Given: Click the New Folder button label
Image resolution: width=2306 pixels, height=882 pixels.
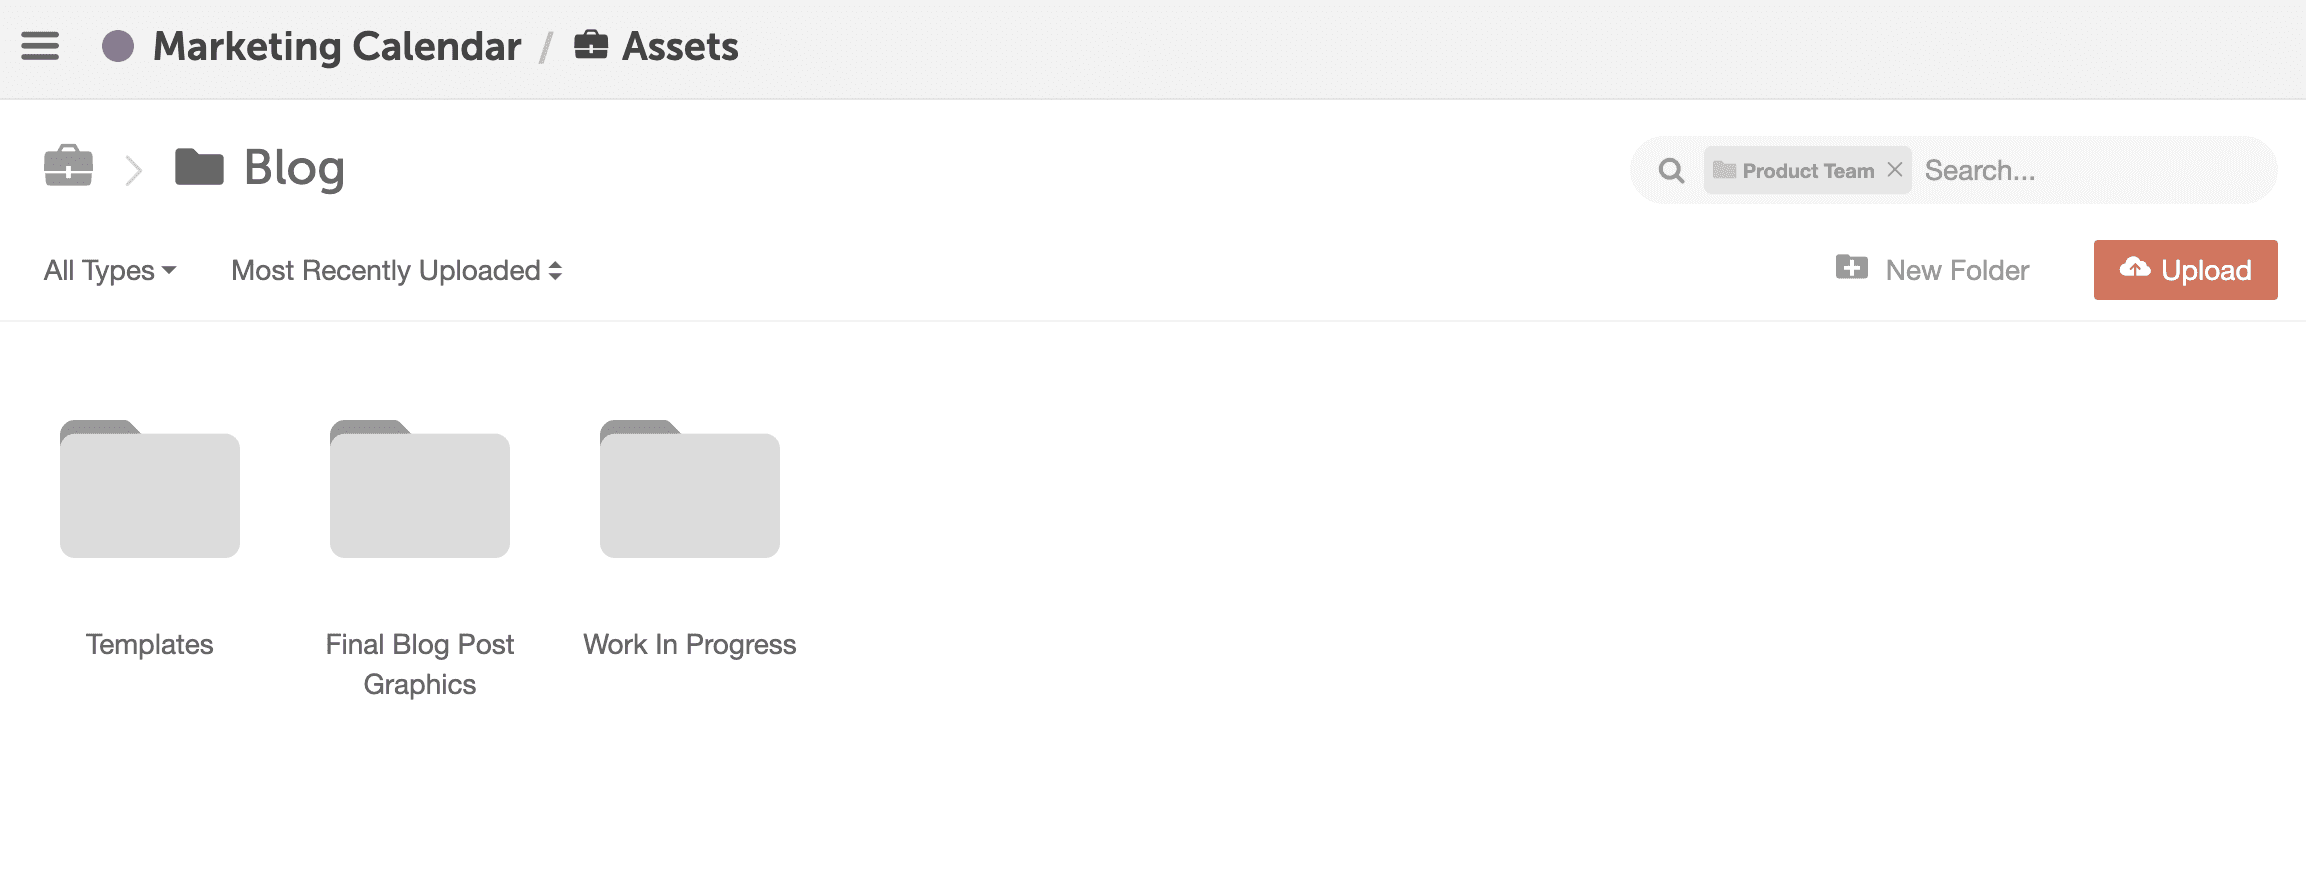Looking at the screenshot, I should 1957,271.
